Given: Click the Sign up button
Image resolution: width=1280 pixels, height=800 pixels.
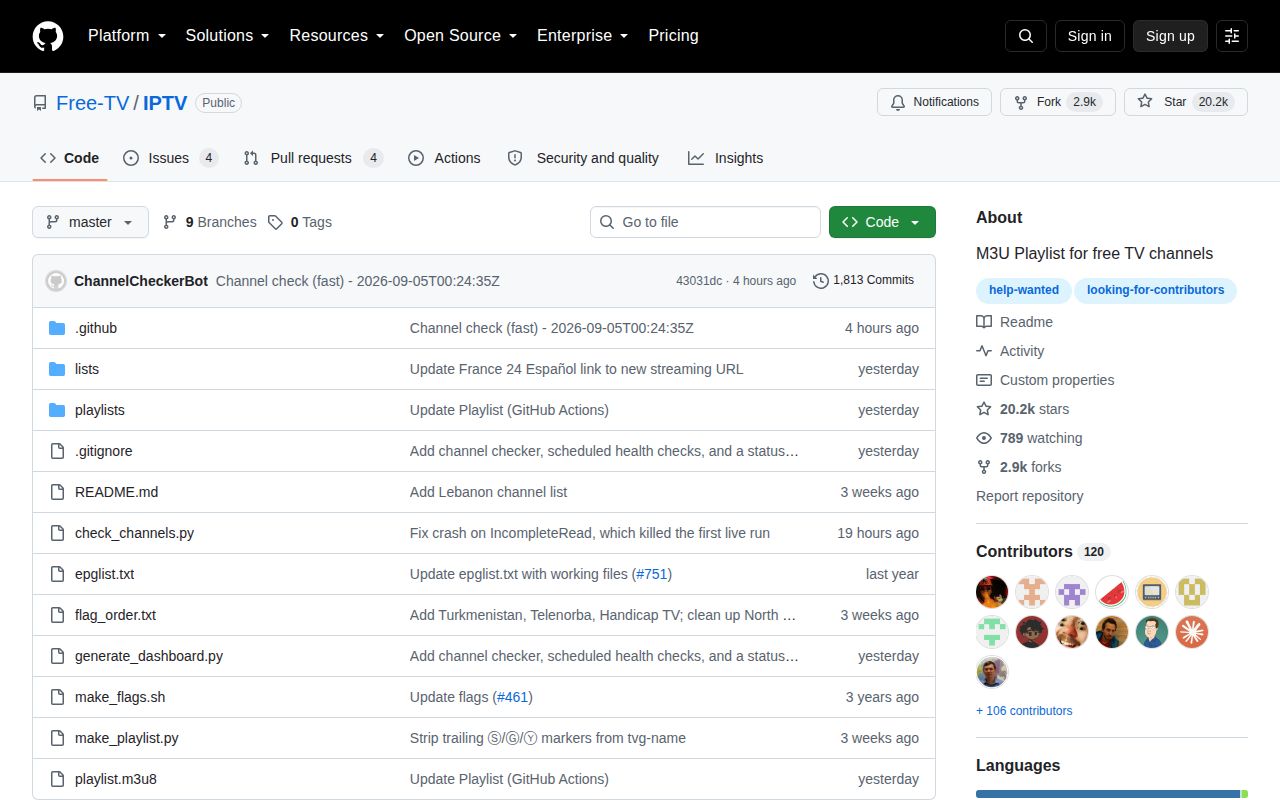Looking at the screenshot, I should [1170, 36].
